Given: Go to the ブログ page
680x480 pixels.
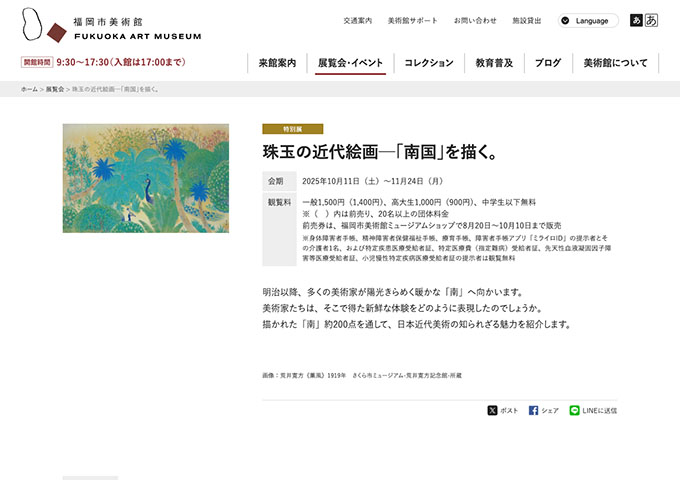Looking at the screenshot, I should [547, 63].
